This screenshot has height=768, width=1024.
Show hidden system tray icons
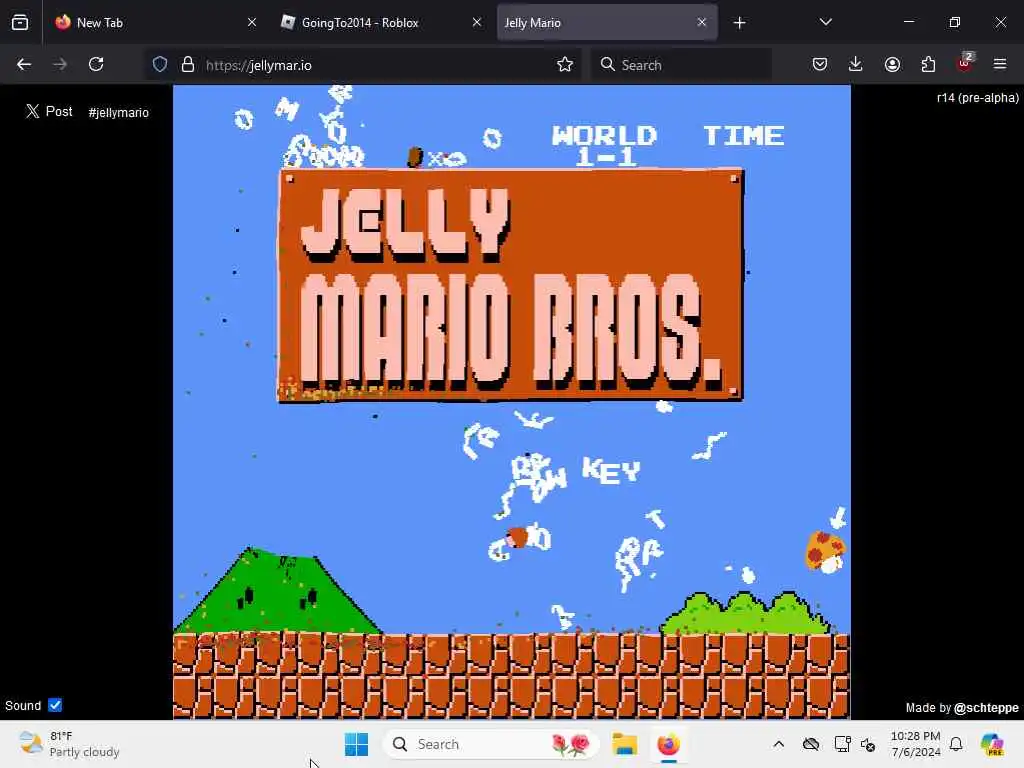(778, 744)
